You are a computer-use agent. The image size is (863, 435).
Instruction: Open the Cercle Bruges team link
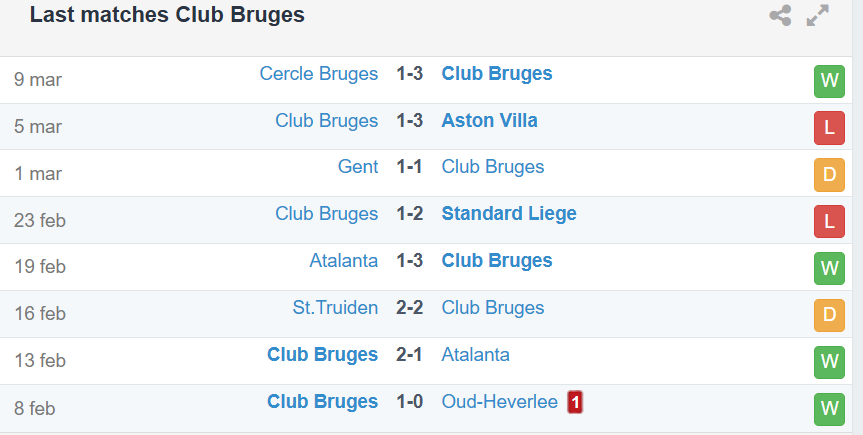[319, 74]
